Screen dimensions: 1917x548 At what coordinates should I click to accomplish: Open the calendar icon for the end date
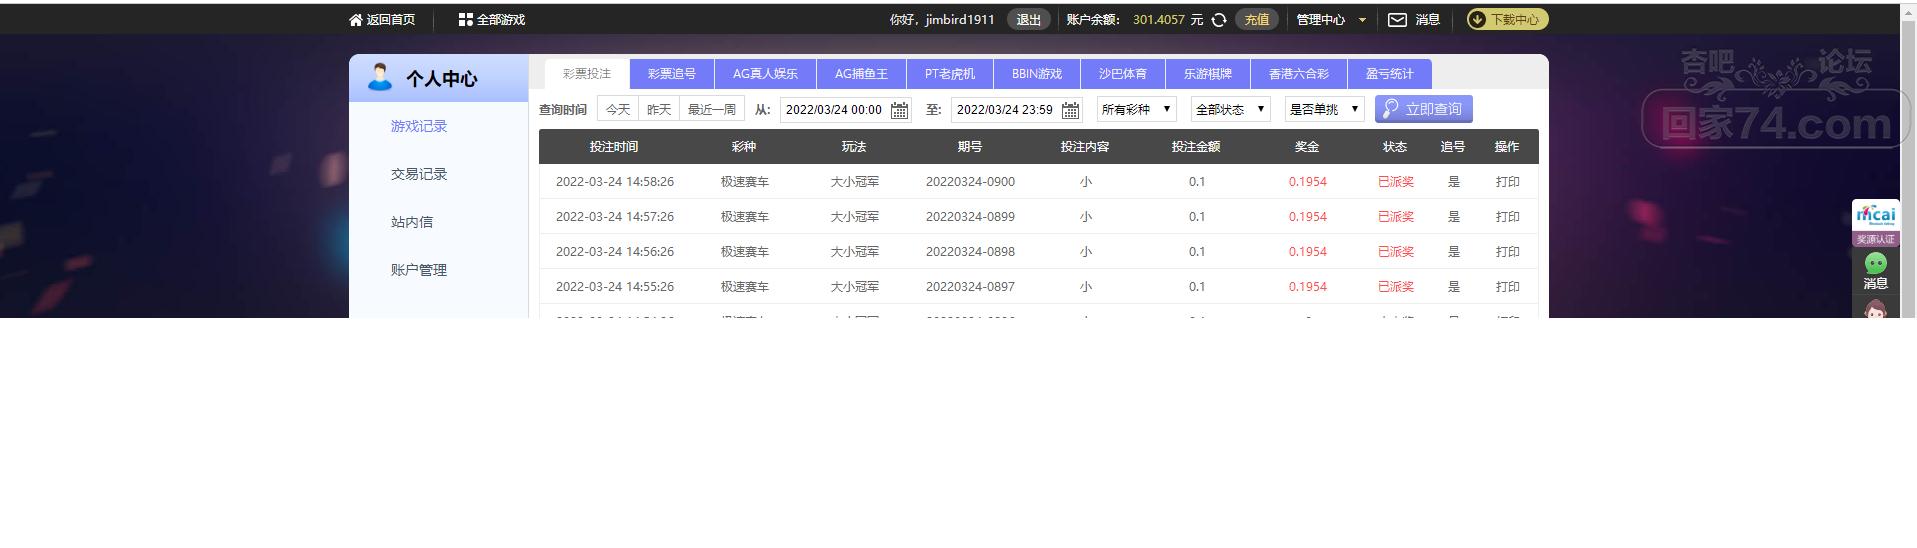pos(1070,110)
